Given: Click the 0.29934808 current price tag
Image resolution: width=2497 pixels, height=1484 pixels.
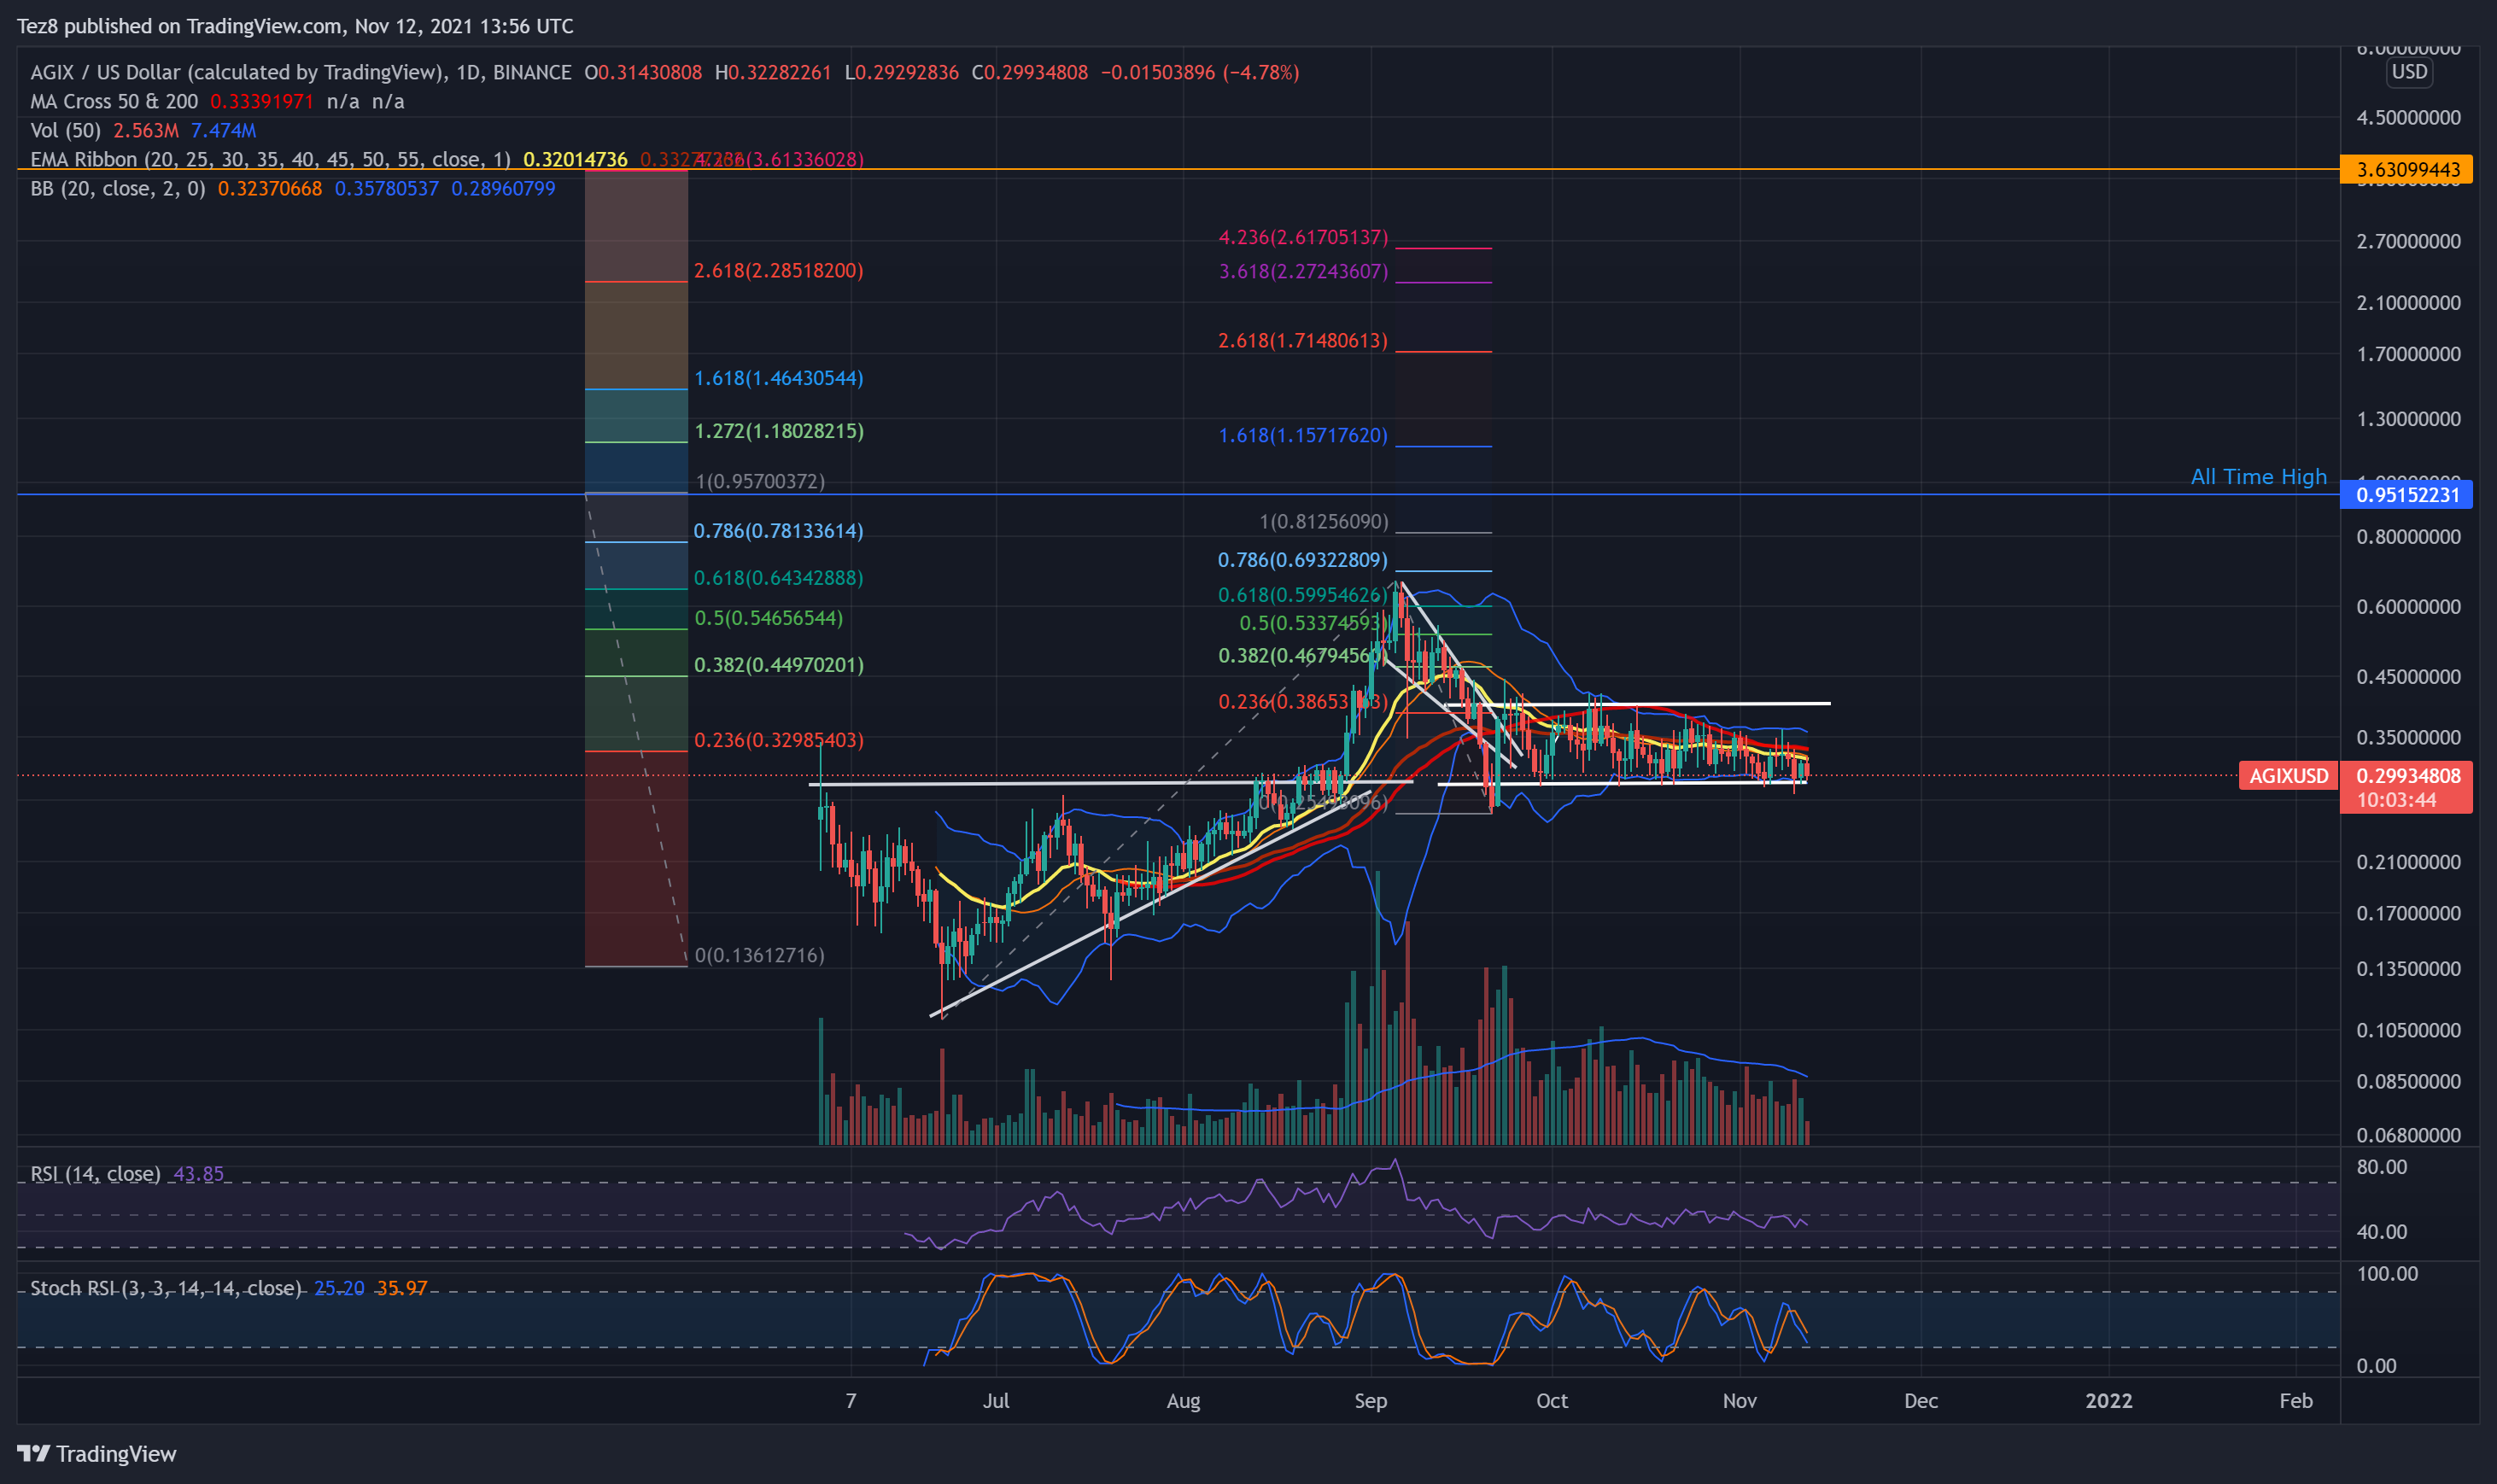Looking at the screenshot, I should pos(2407,775).
